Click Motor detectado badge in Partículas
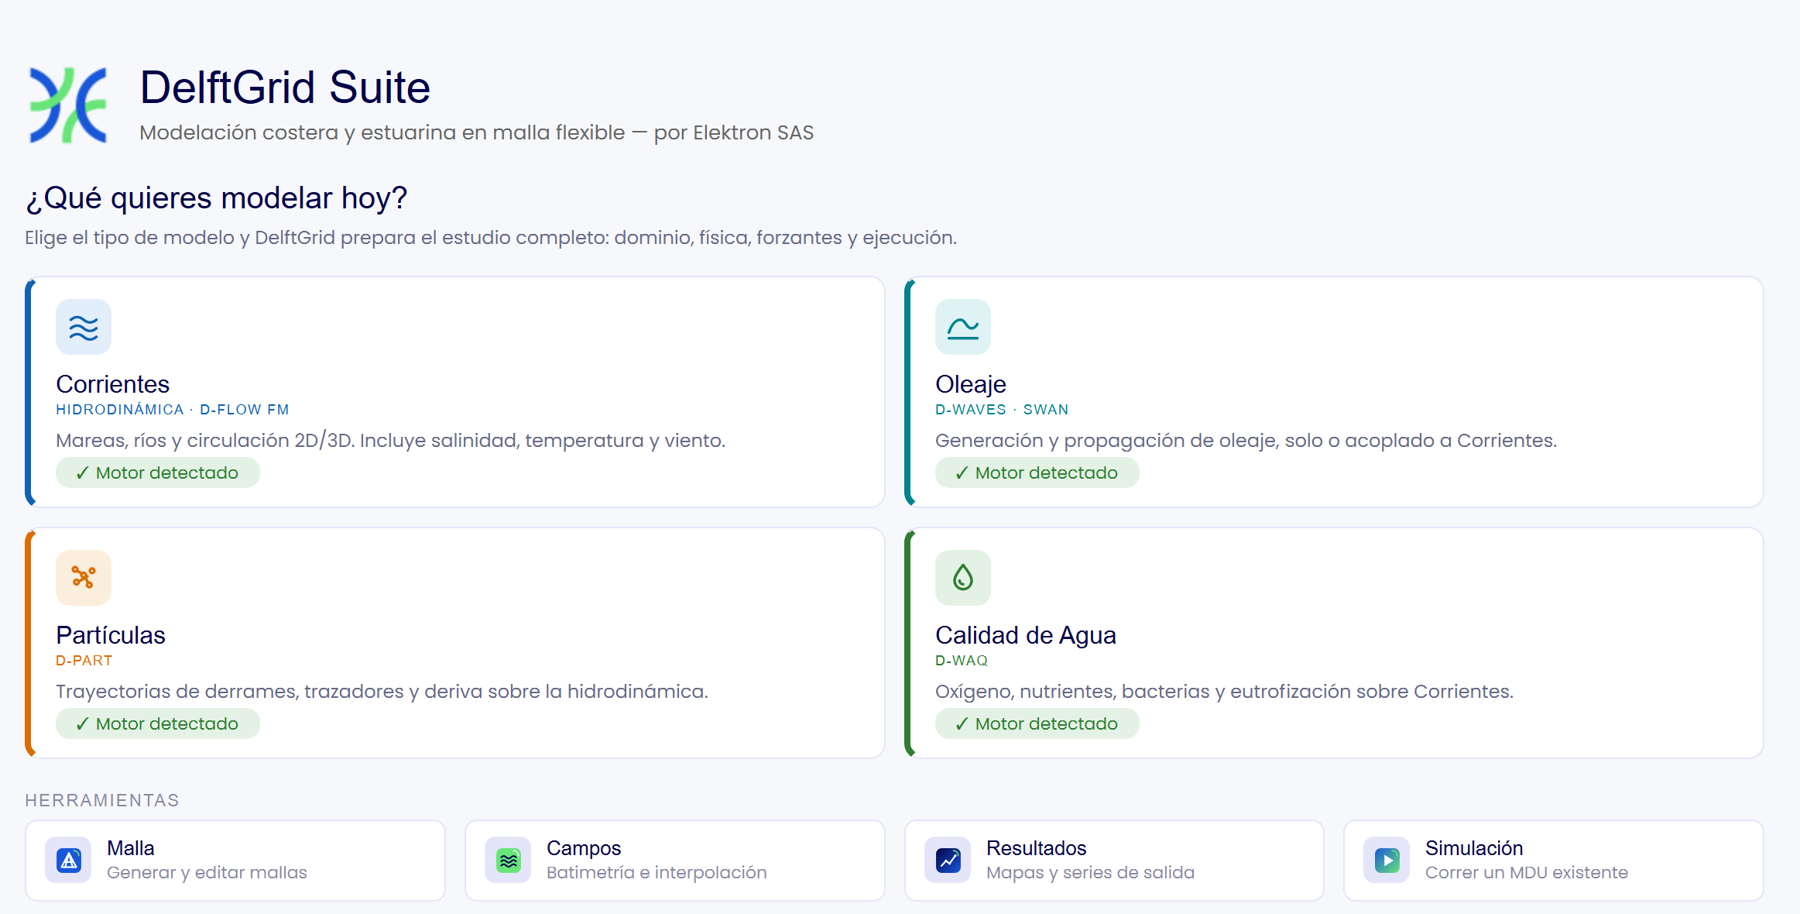 (158, 724)
